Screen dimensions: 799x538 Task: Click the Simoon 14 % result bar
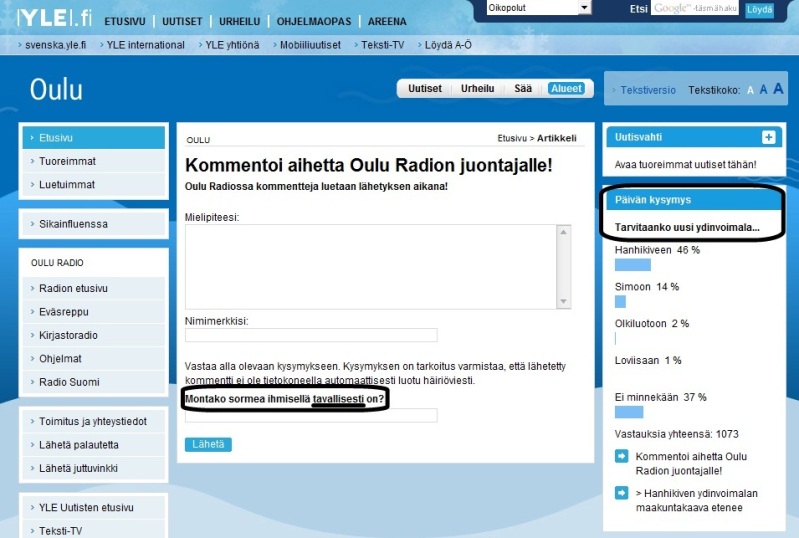620,302
